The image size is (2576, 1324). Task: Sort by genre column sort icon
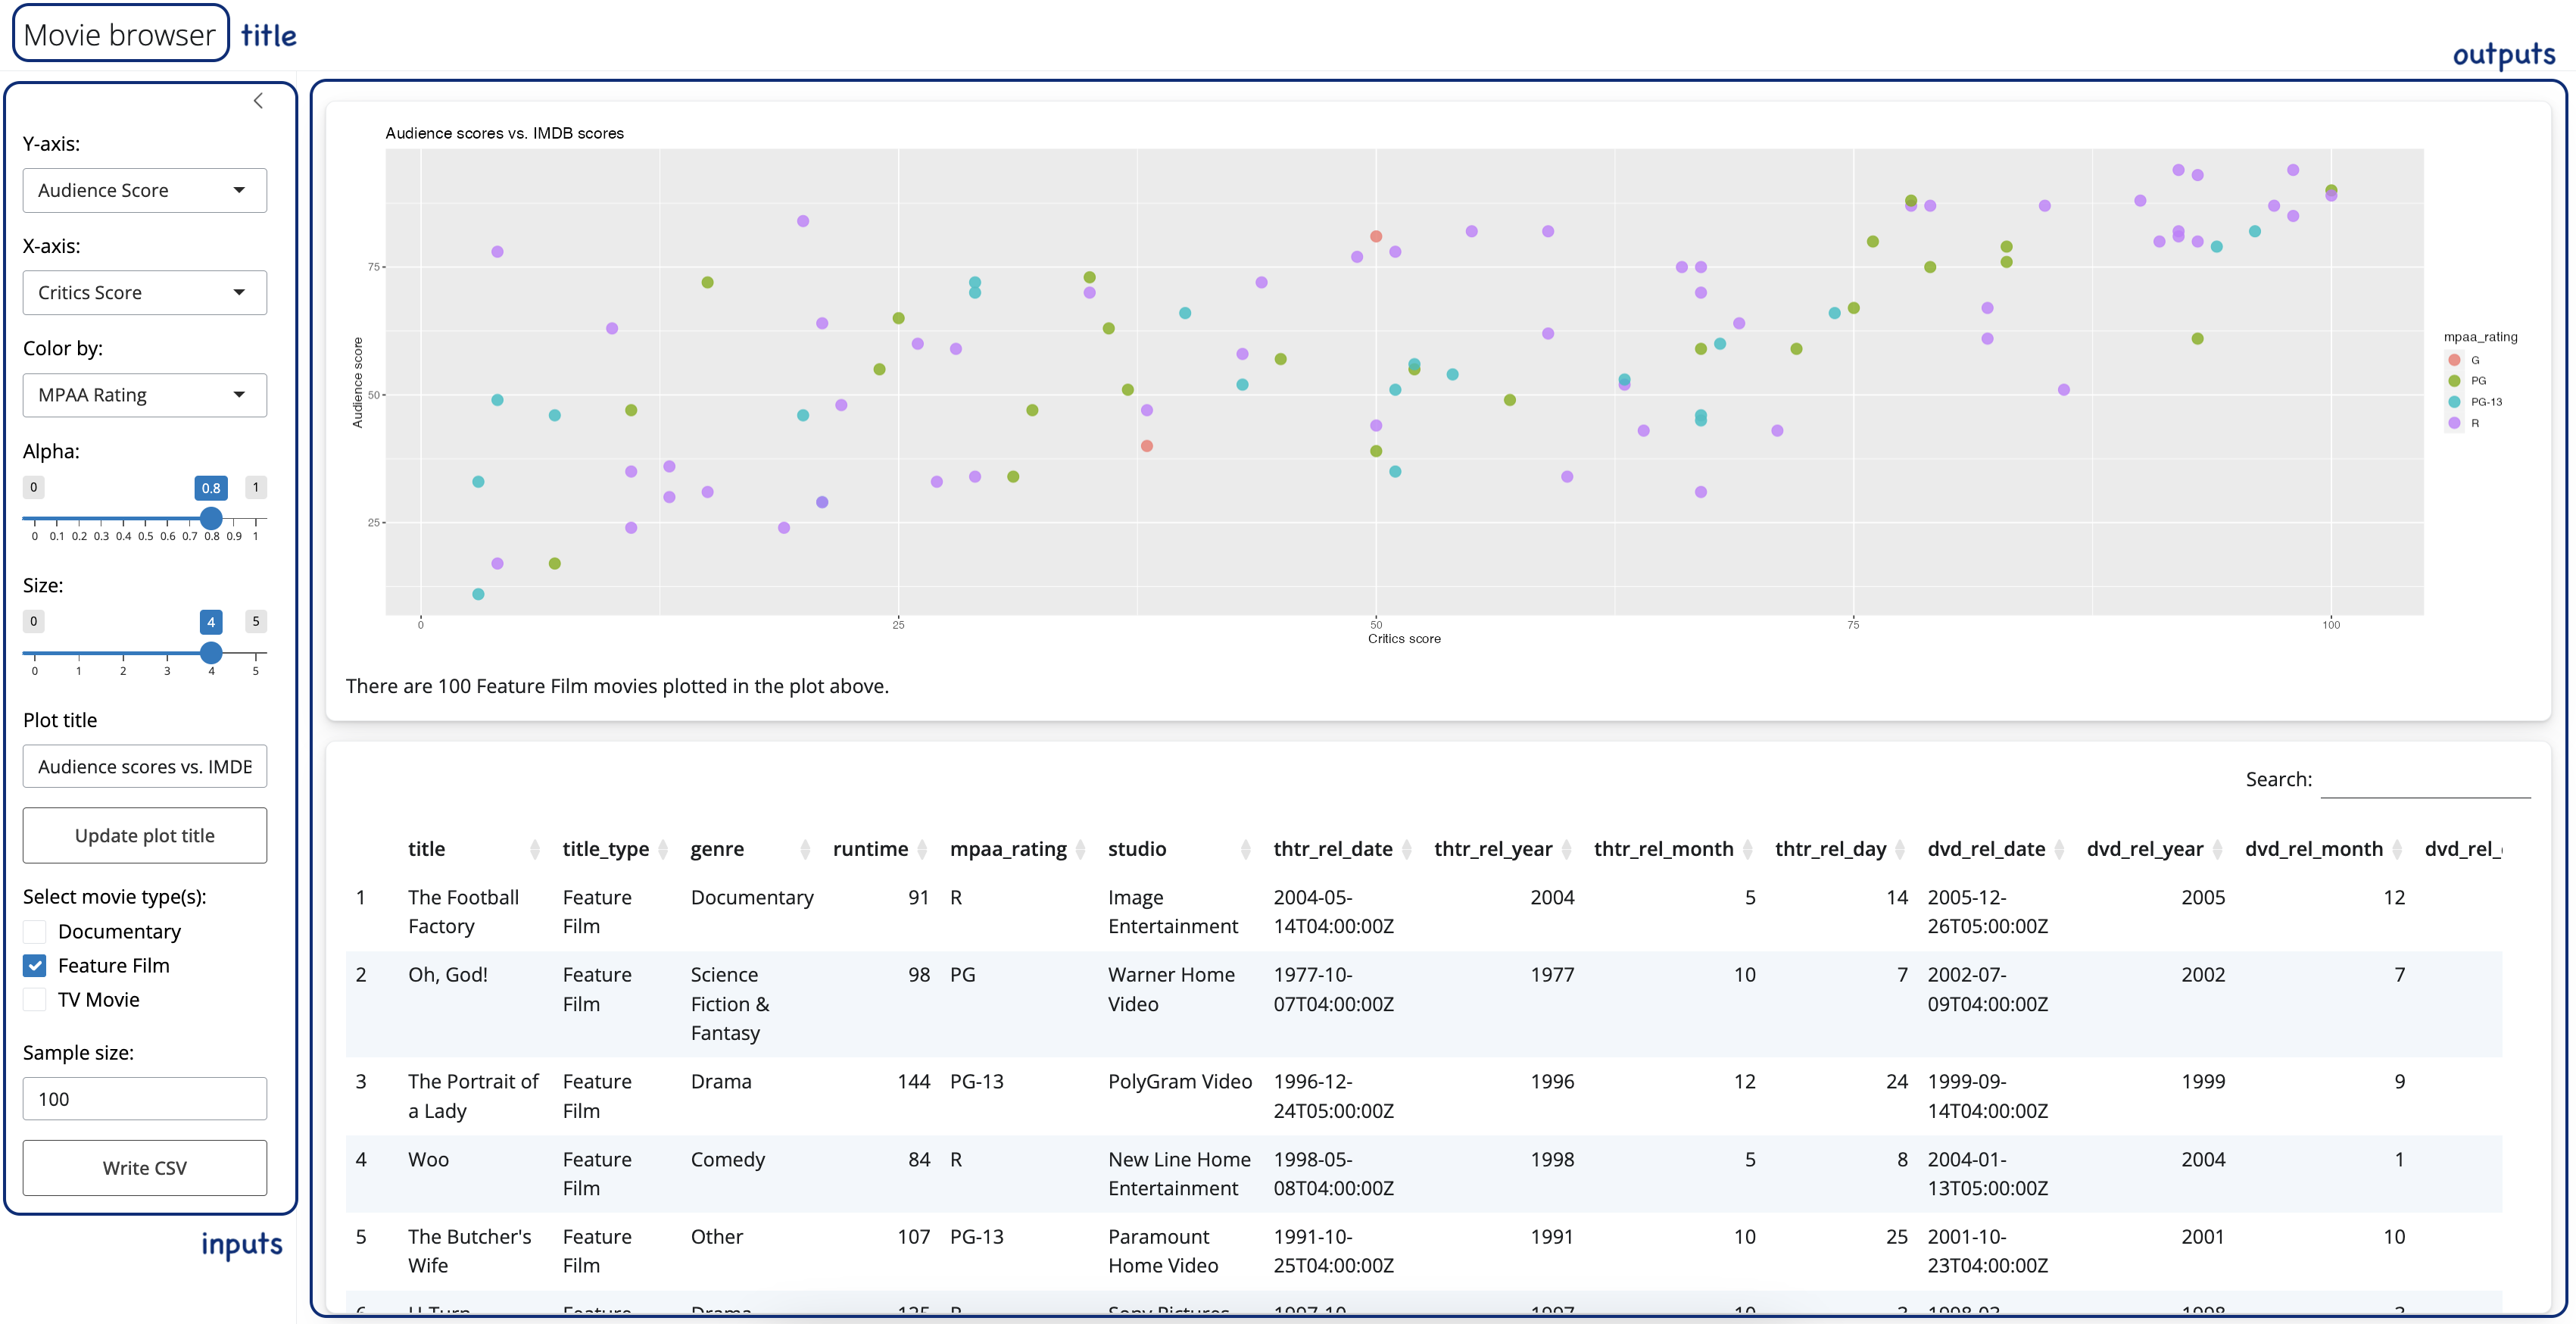(x=805, y=849)
